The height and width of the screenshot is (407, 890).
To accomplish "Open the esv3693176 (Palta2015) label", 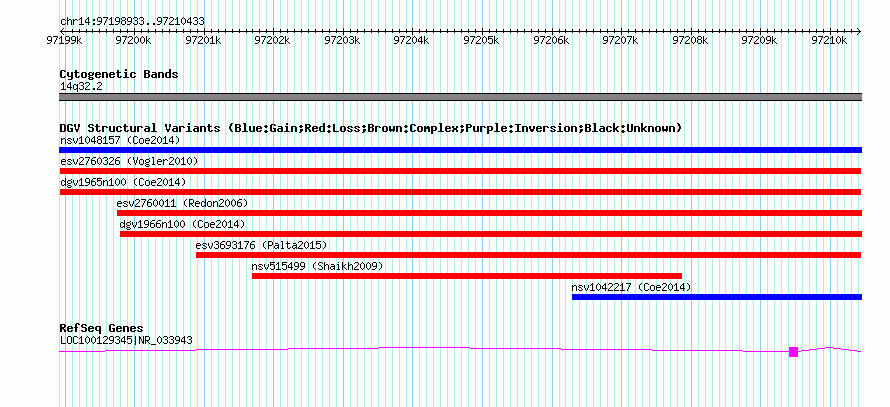I will point(261,245).
